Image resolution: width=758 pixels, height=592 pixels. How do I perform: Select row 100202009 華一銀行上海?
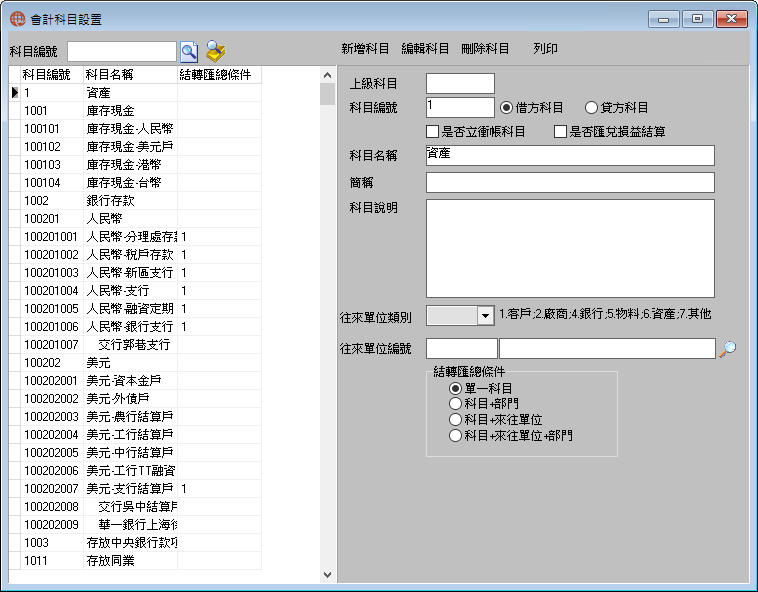click(135, 525)
